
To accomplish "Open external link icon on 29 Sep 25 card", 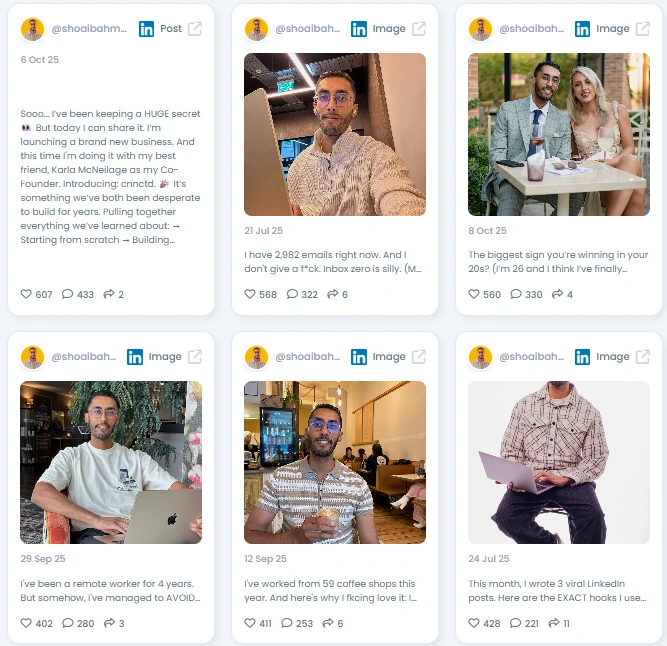I will point(195,357).
